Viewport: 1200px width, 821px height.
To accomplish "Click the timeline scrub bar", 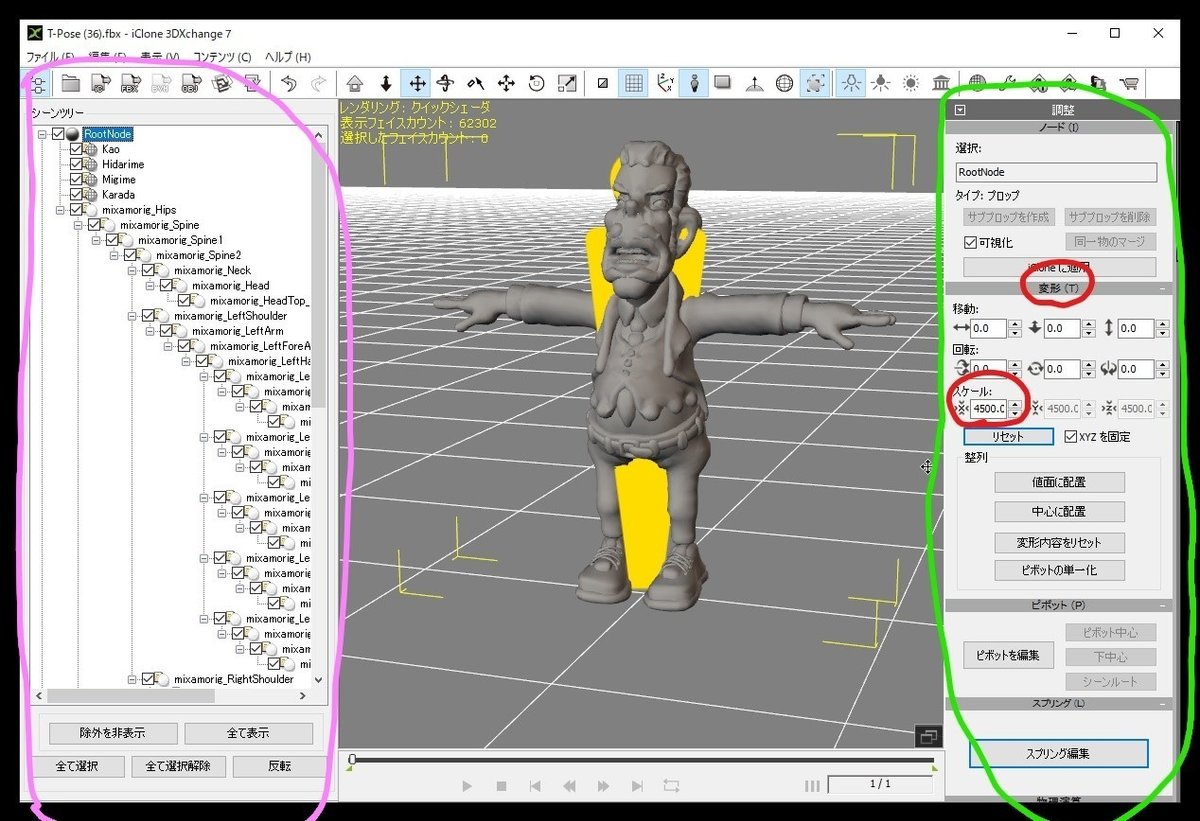I will 642,761.
